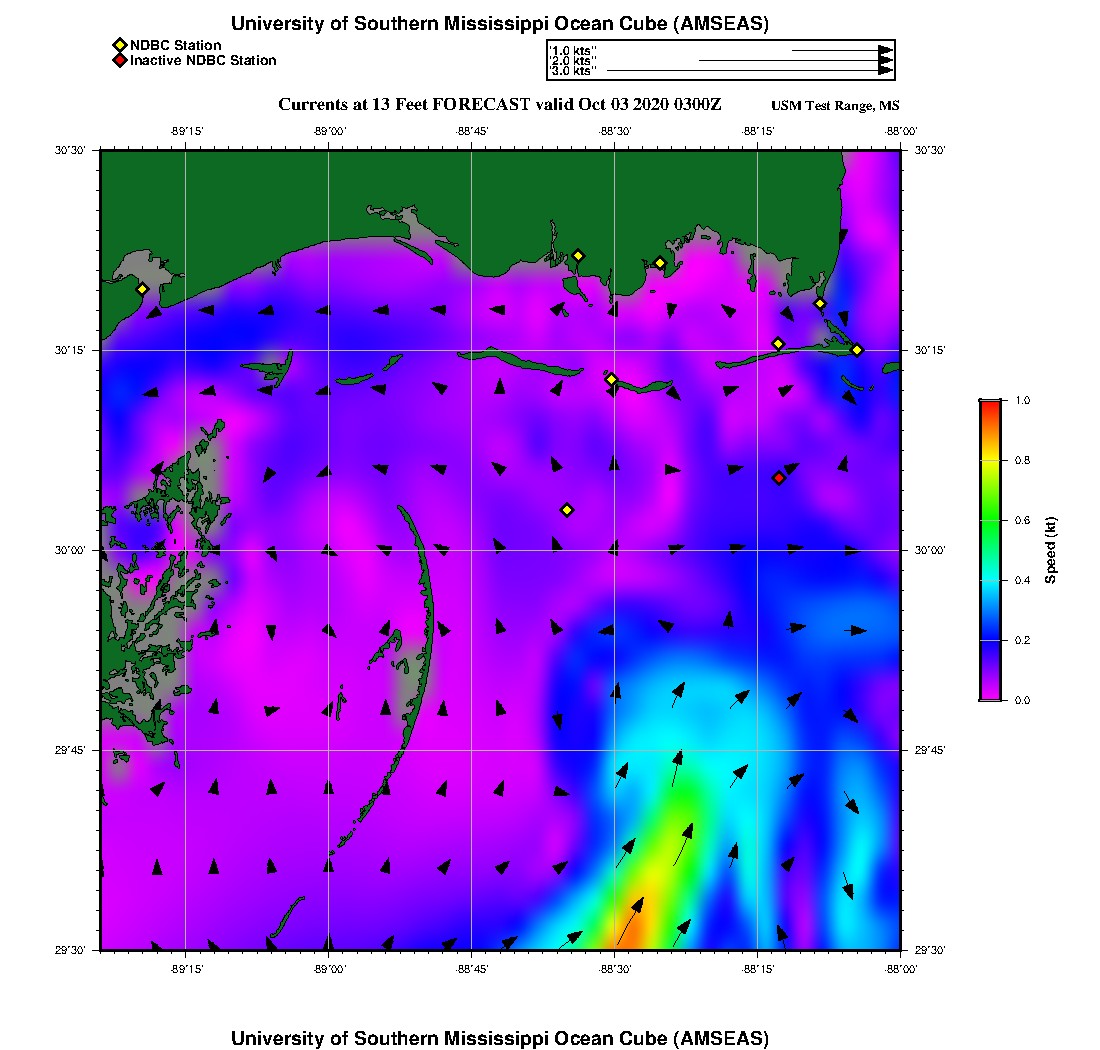Click the northernmost yellow NDBC station marker

pos(578,255)
